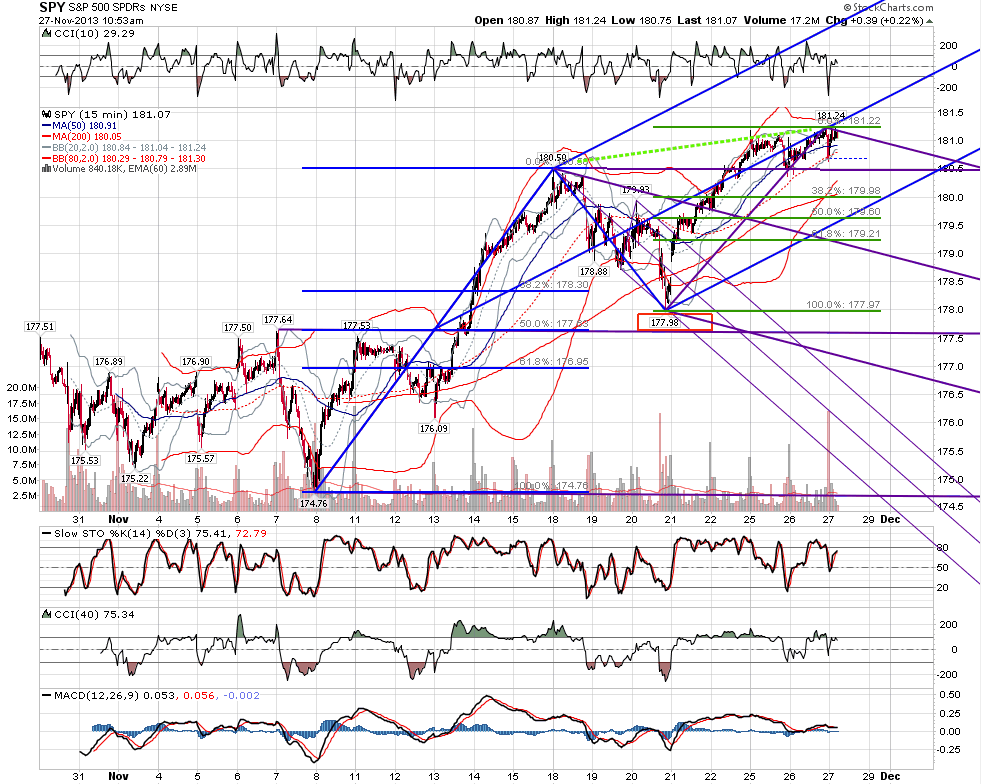Click the 'High 181.24' quote value
Image resolution: width=981 pixels, height=784 pixels.
[575, 20]
